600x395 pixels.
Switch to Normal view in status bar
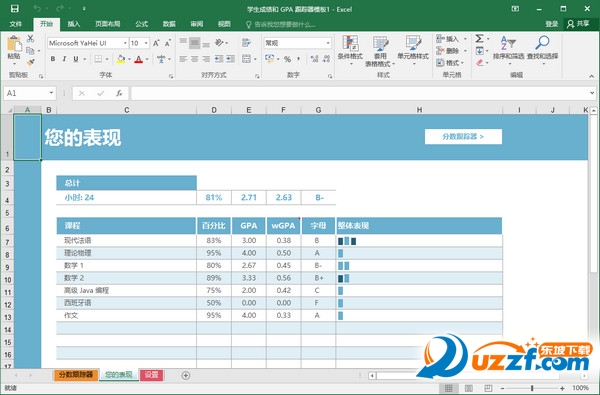[x=448, y=388]
